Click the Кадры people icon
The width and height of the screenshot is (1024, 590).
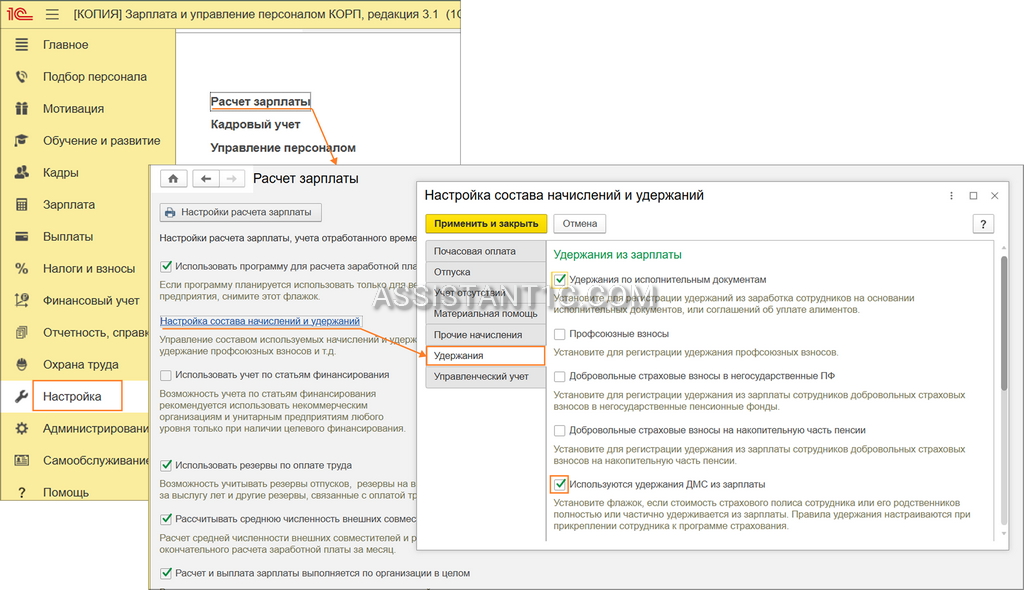point(22,172)
